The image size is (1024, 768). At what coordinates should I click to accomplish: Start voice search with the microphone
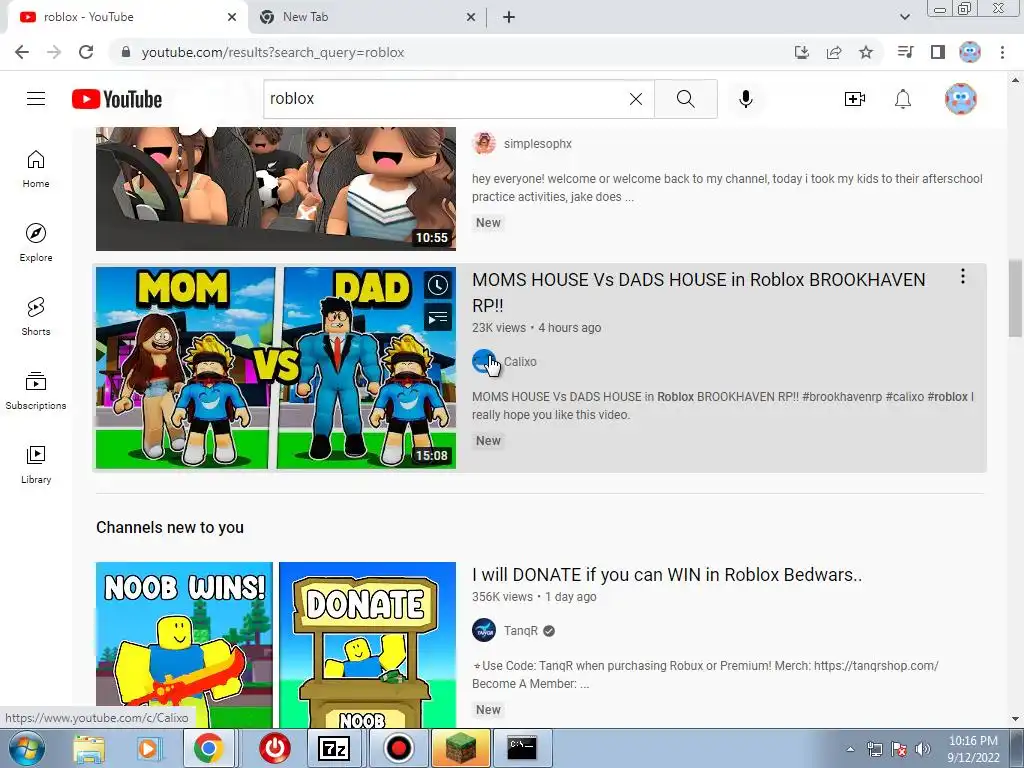pyautogui.click(x=746, y=99)
